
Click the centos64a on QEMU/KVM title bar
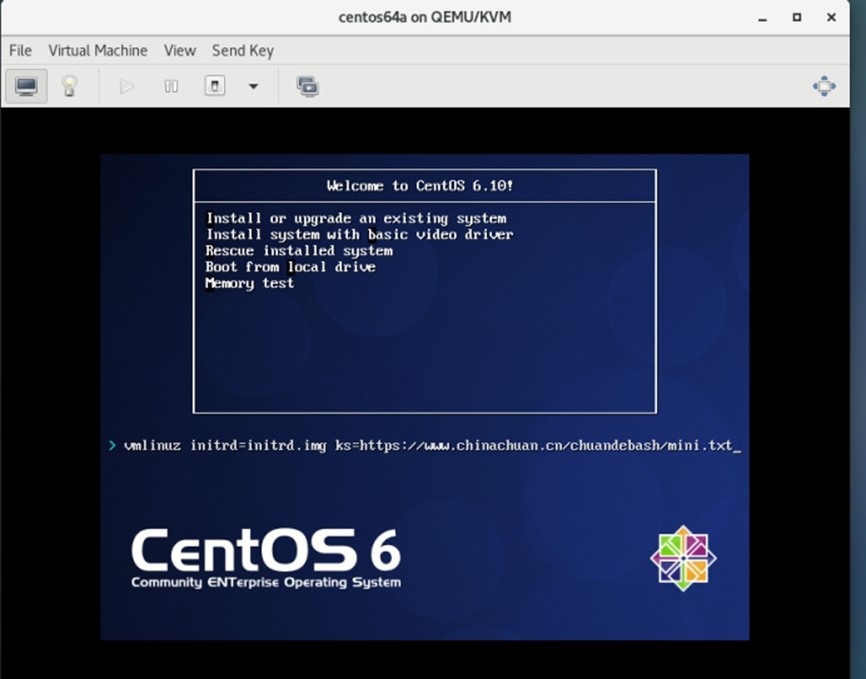pos(425,17)
